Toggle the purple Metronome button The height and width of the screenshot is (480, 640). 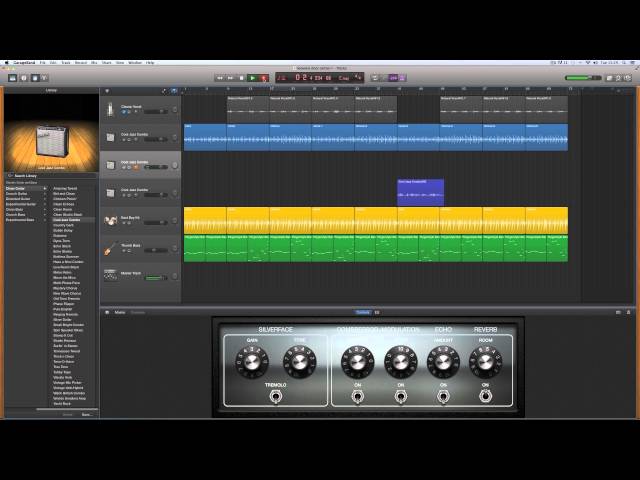pyautogui.click(x=402, y=78)
